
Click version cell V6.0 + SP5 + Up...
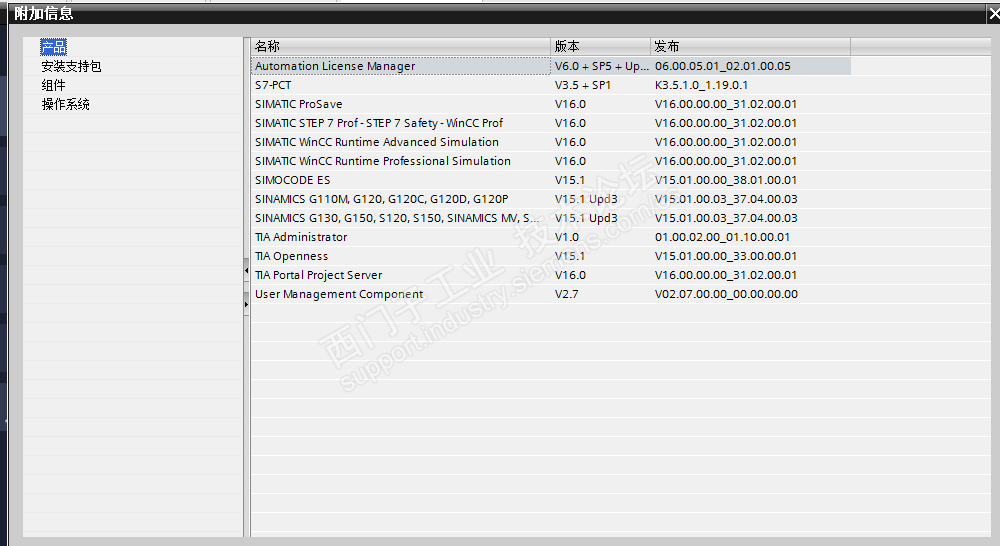(x=601, y=66)
